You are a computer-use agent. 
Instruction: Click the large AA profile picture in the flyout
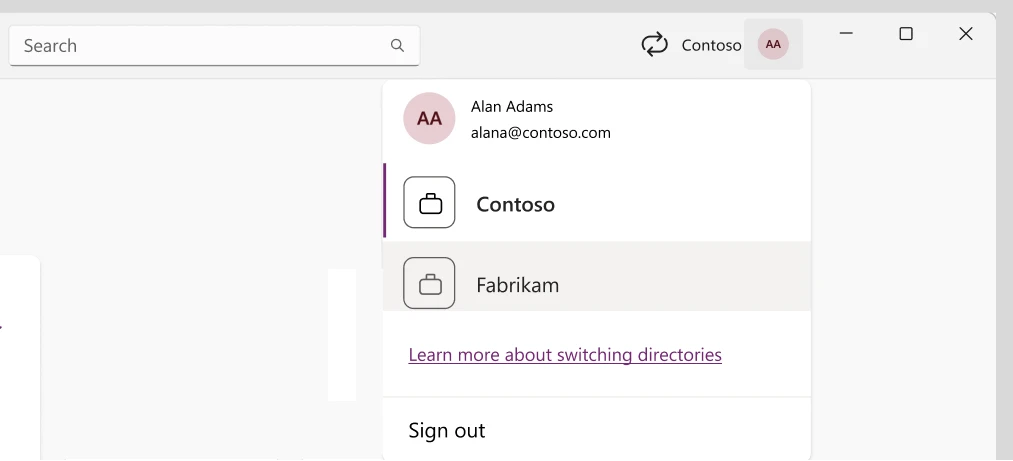tap(429, 118)
